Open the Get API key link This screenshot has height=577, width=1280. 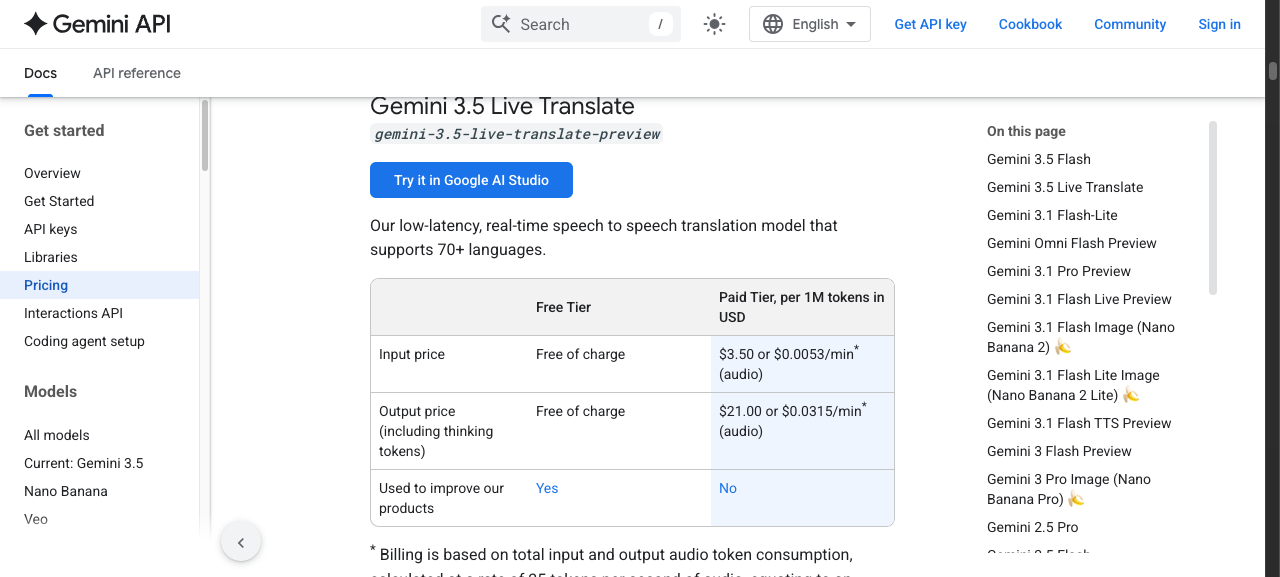[x=930, y=24]
